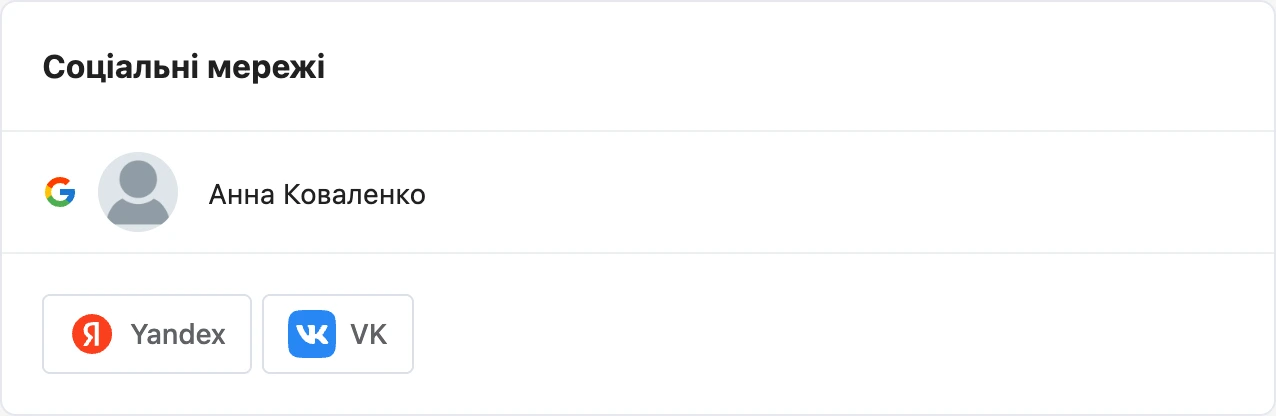Viewport: 1276px width, 416px height.
Task: Click the Google logo icon
Action: tap(60, 192)
